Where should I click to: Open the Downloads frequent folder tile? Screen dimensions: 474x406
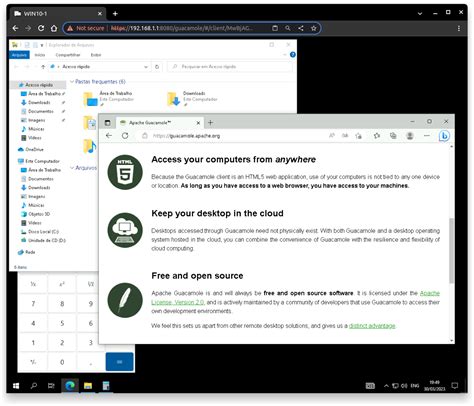click(x=192, y=98)
